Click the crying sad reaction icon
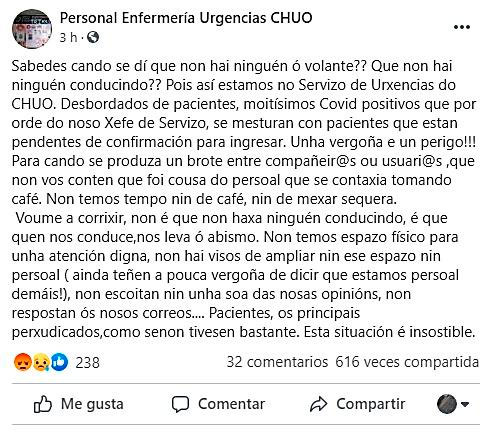The image size is (485, 436). 41,362
